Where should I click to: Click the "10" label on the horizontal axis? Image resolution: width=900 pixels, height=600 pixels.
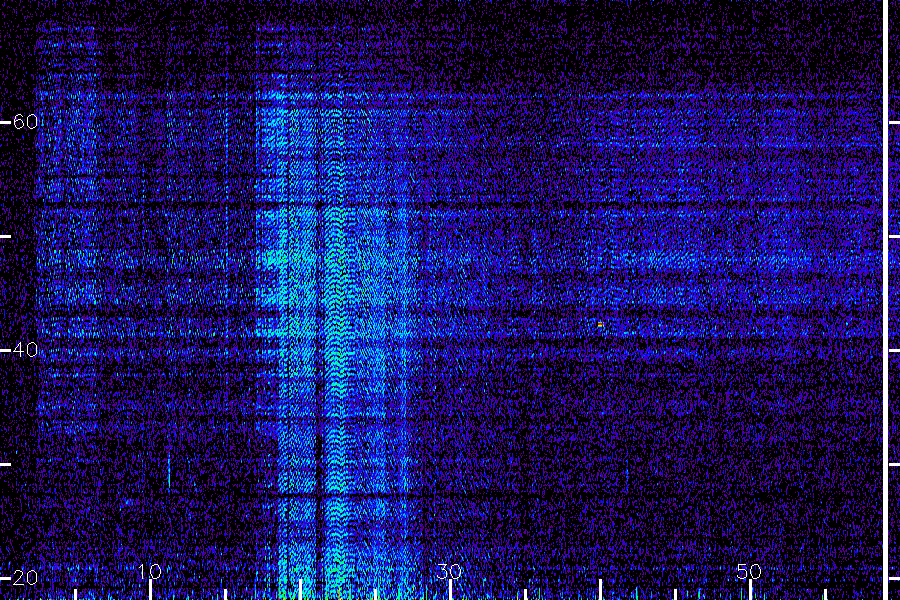click(150, 571)
